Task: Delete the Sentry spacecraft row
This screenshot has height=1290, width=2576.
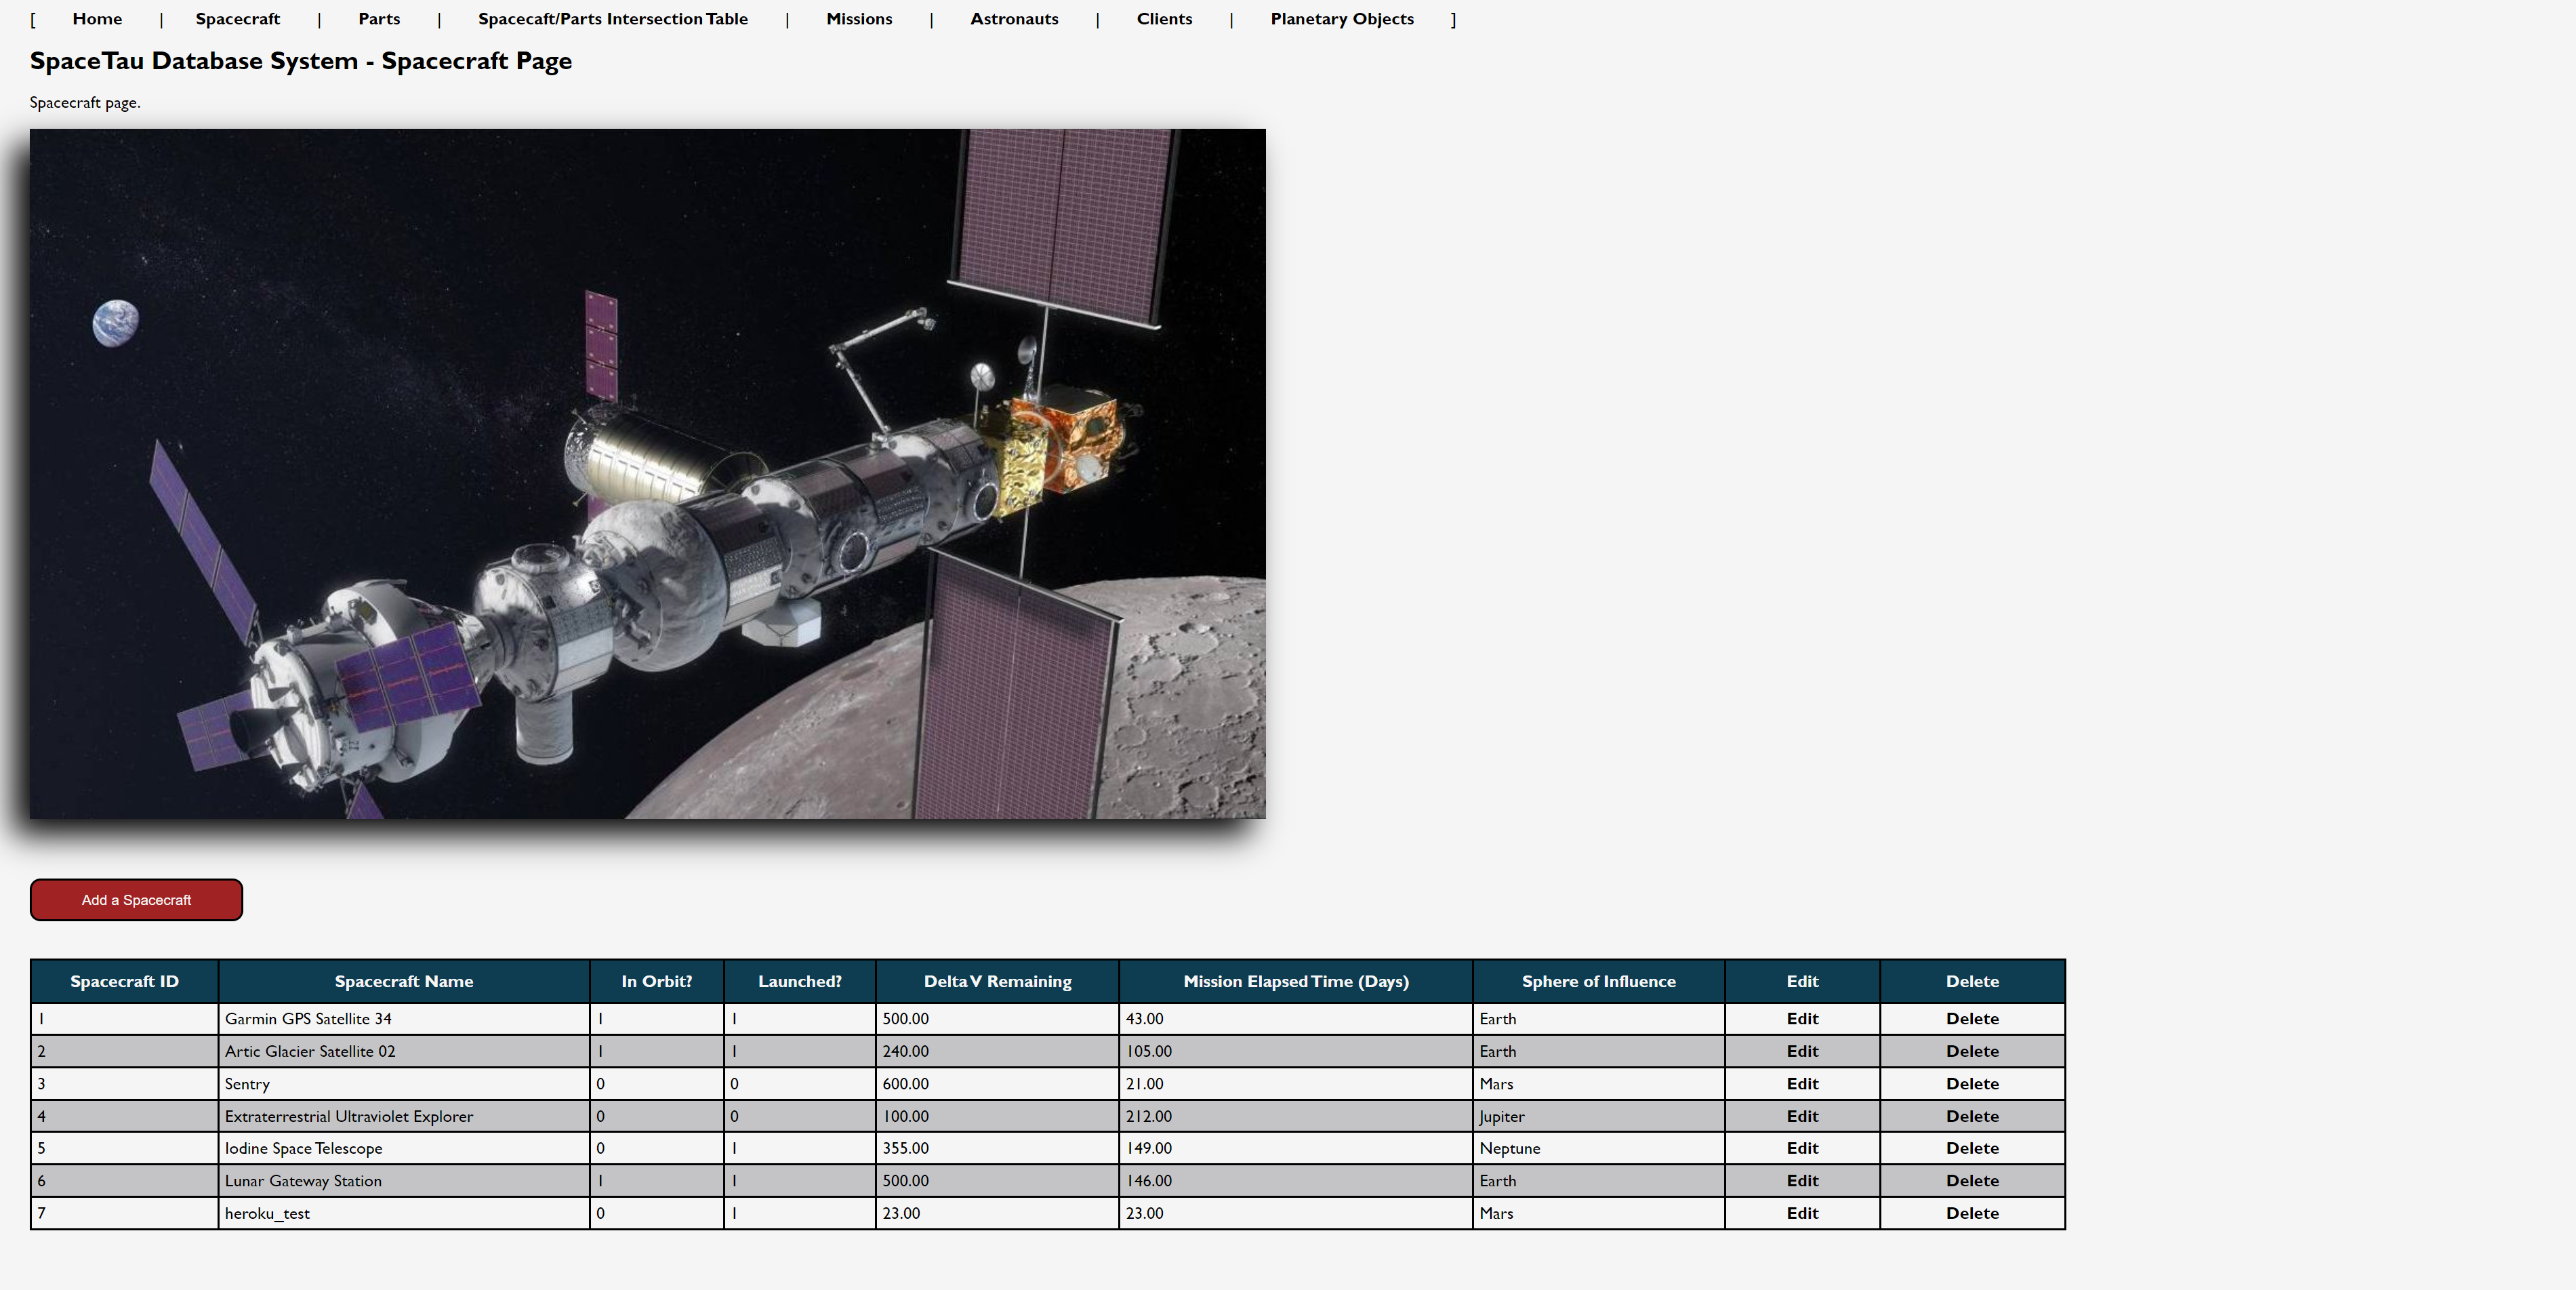Action: (x=1972, y=1084)
